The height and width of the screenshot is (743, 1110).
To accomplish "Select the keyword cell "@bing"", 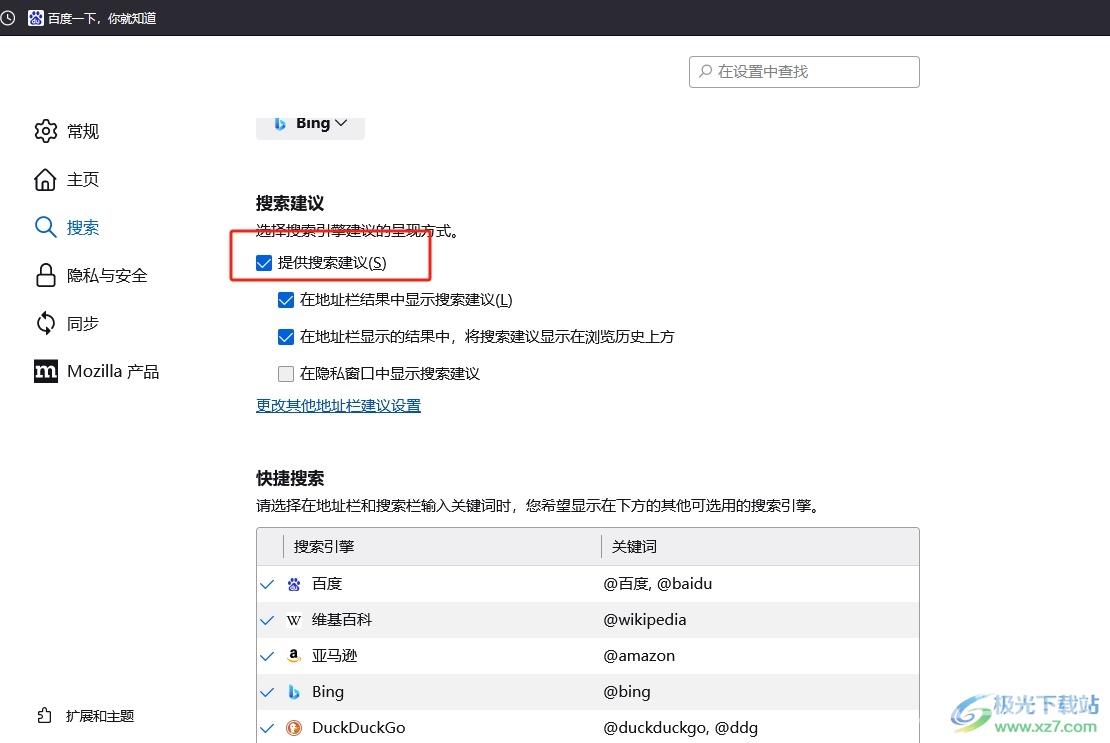I will 626,692.
